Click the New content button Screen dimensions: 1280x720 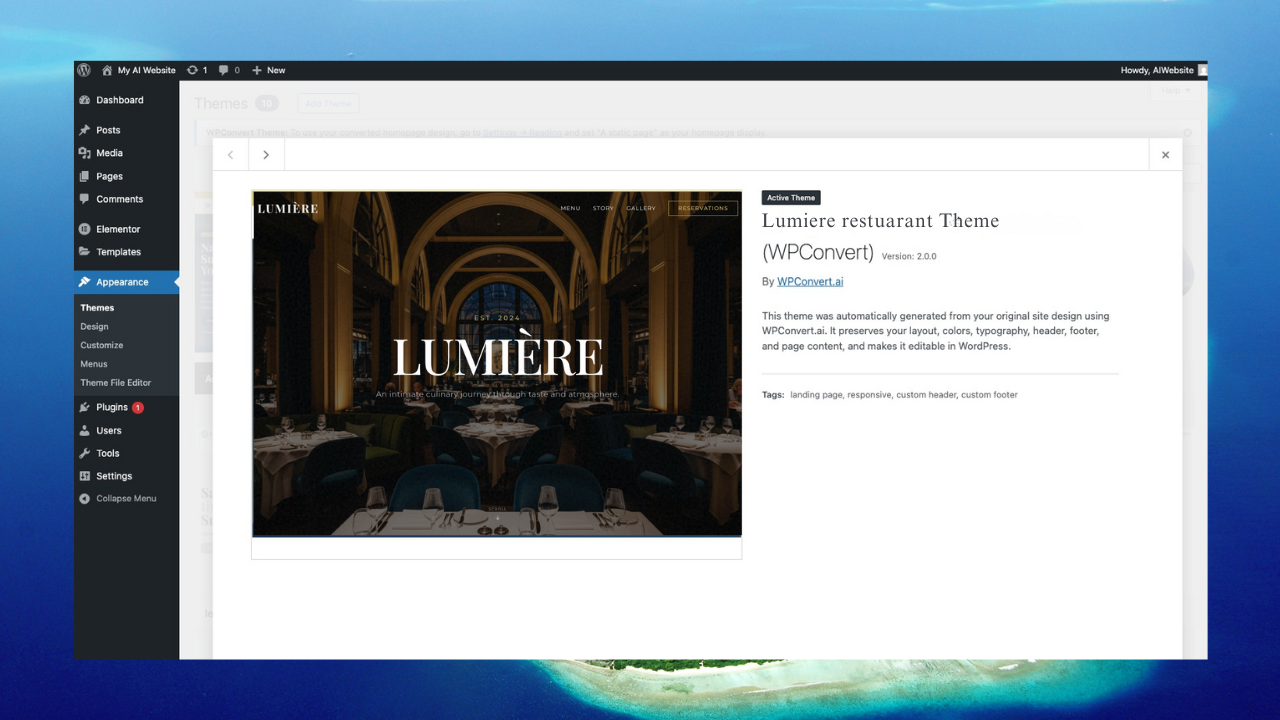tap(269, 70)
